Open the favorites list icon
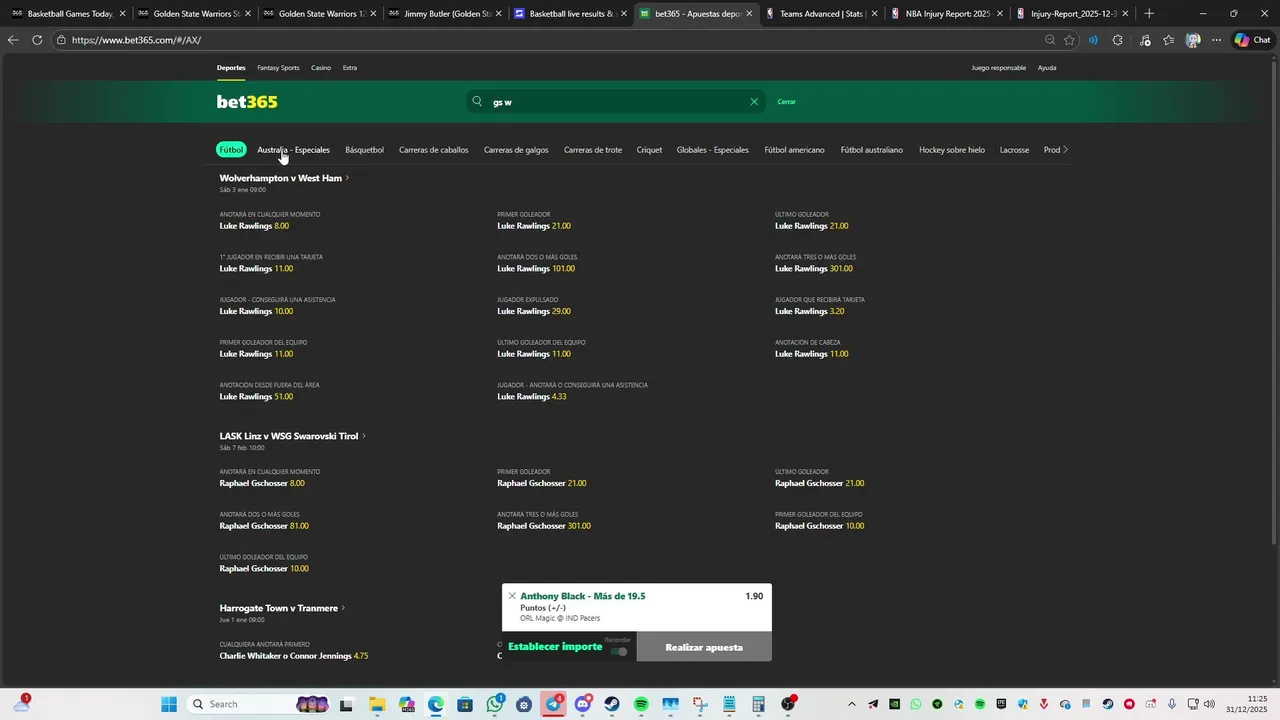Image resolution: width=1280 pixels, height=720 pixels. pyautogui.click(x=1168, y=40)
